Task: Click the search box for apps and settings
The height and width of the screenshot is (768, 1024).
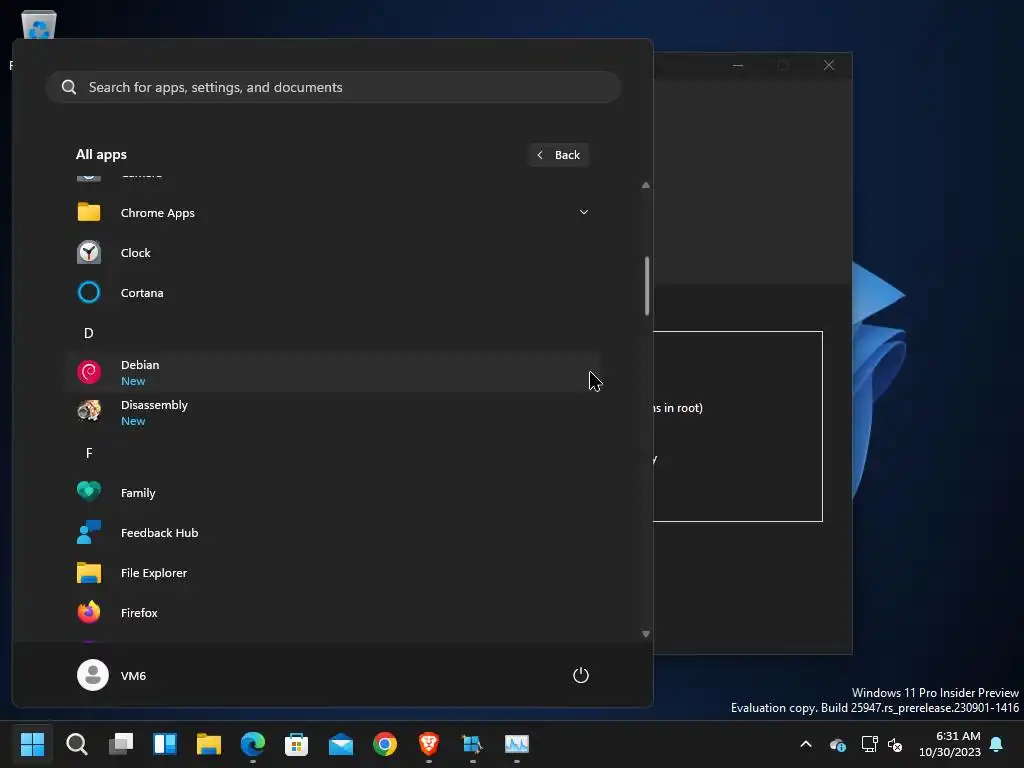Action: (x=333, y=87)
